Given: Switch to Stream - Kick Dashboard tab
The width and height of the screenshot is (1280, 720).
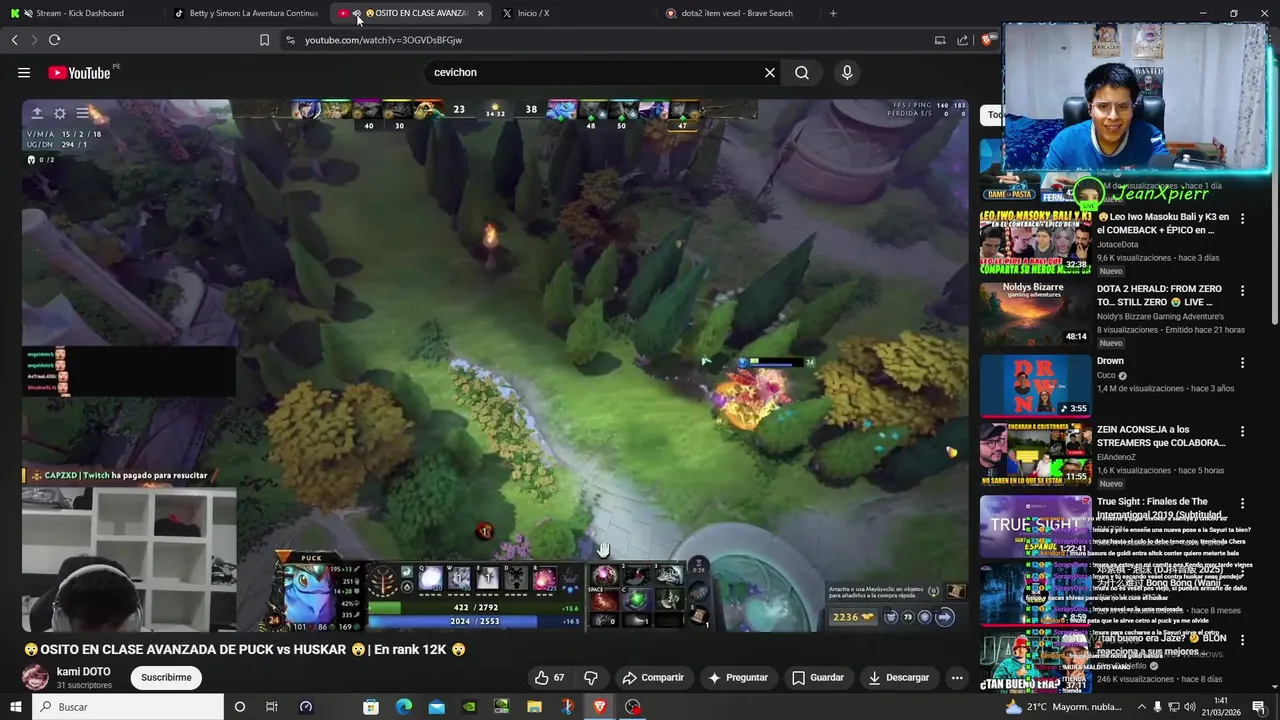Looking at the screenshot, I should coord(80,13).
